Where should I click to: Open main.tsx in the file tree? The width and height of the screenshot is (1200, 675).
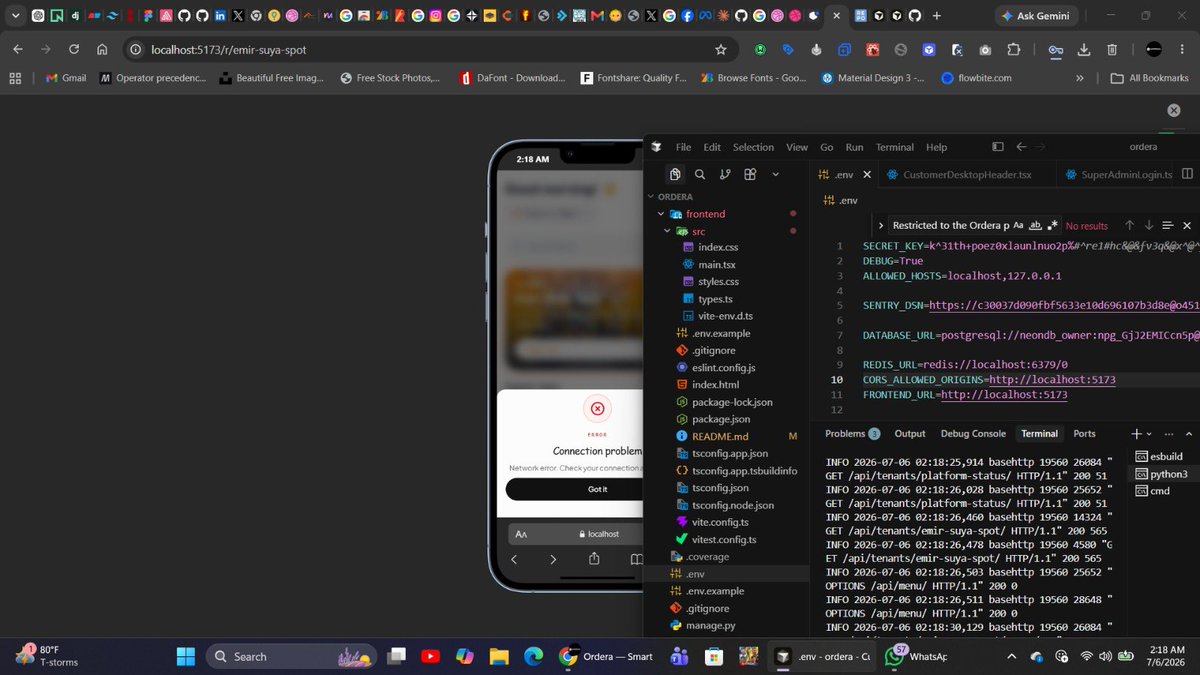click(716, 264)
